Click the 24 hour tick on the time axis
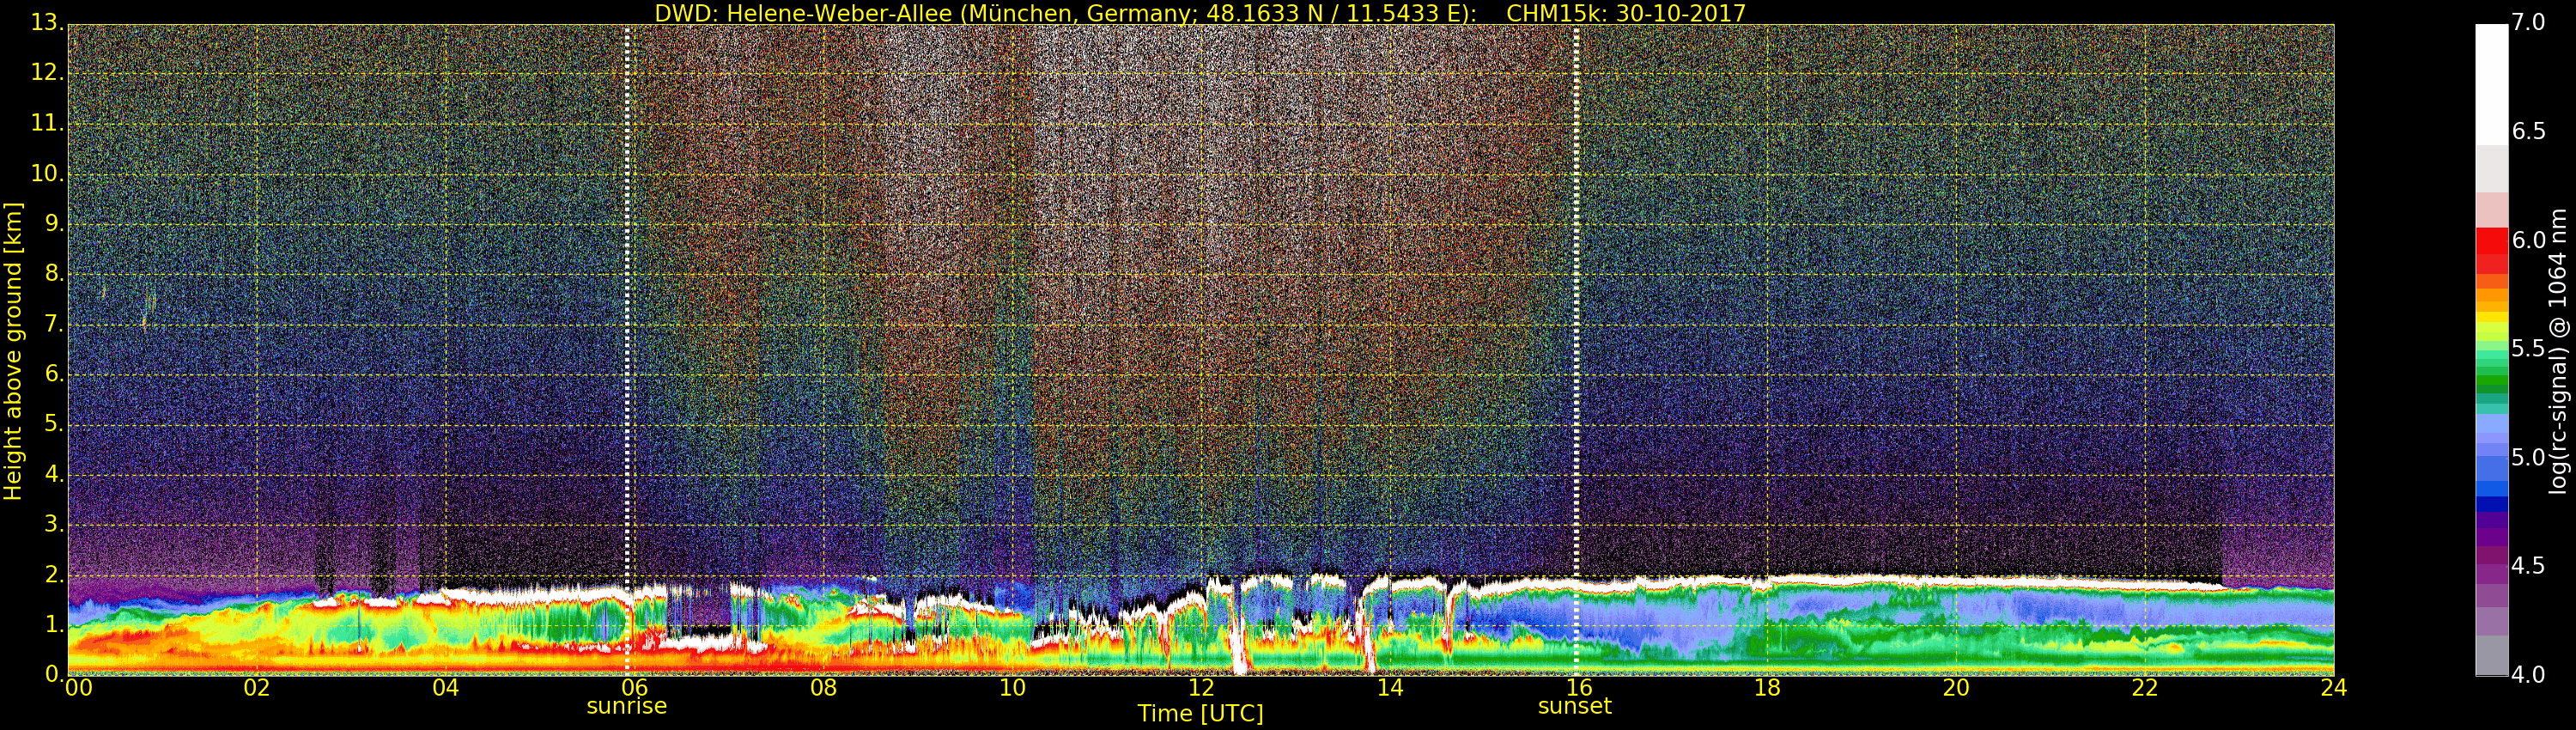 point(2333,688)
